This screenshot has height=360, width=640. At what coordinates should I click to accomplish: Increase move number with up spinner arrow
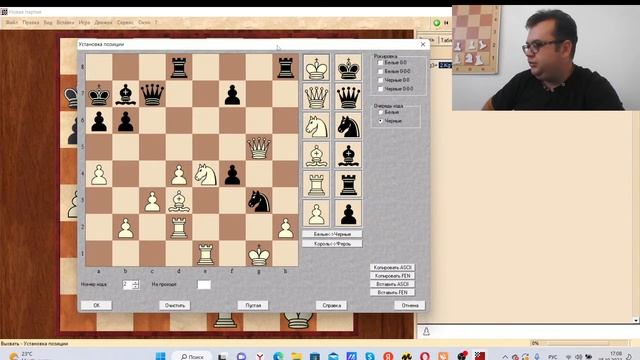136,282
